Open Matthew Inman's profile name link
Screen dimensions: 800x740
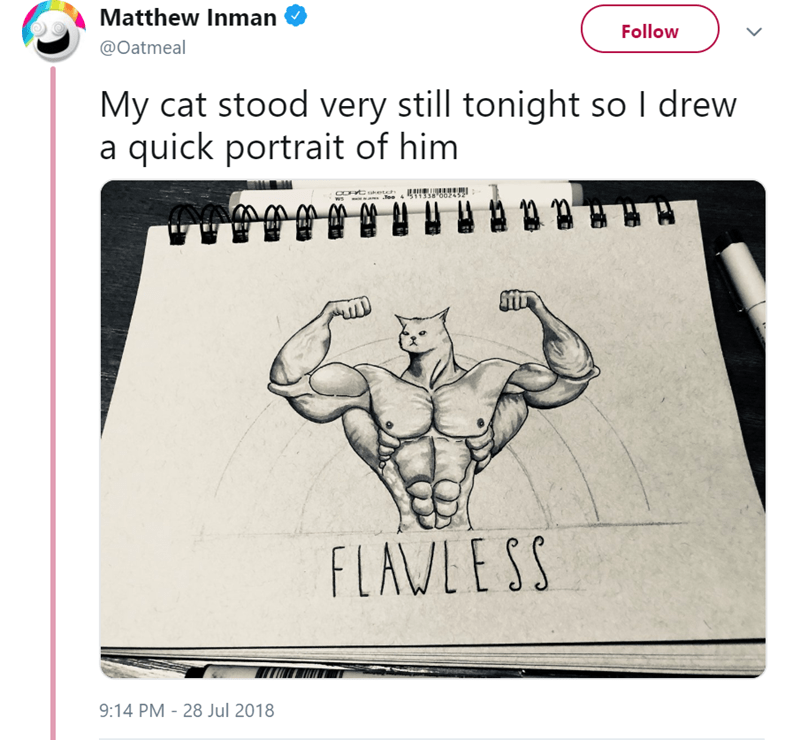(x=188, y=18)
